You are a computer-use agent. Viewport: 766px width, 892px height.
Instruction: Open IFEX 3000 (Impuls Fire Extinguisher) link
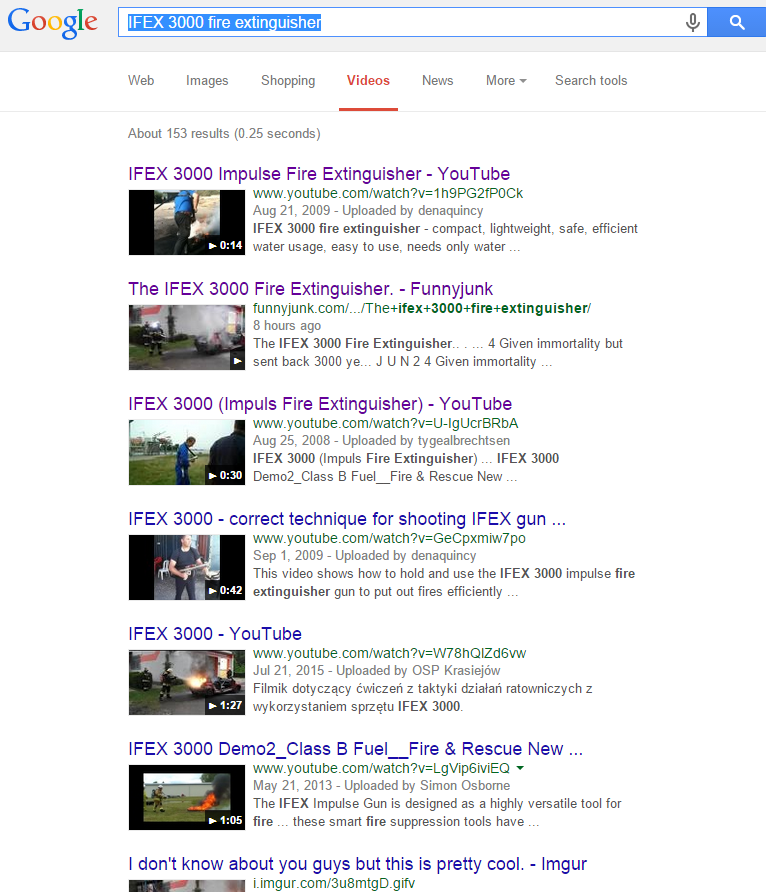point(320,404)
